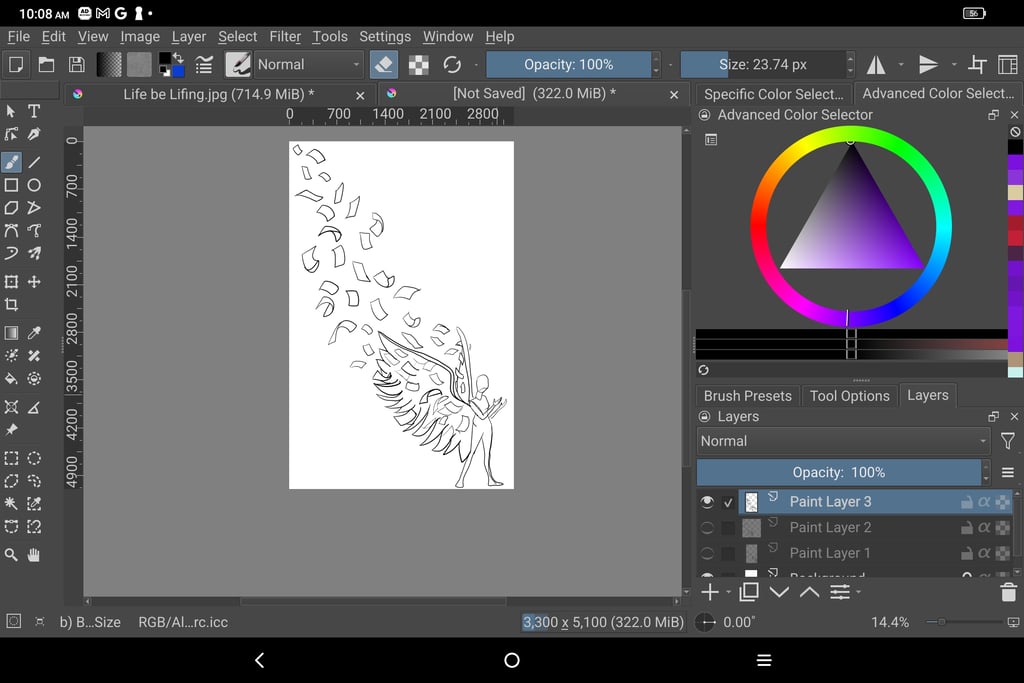Select Paint Layer 1 in layers list

pyautogui.click(x=830, y=553)
